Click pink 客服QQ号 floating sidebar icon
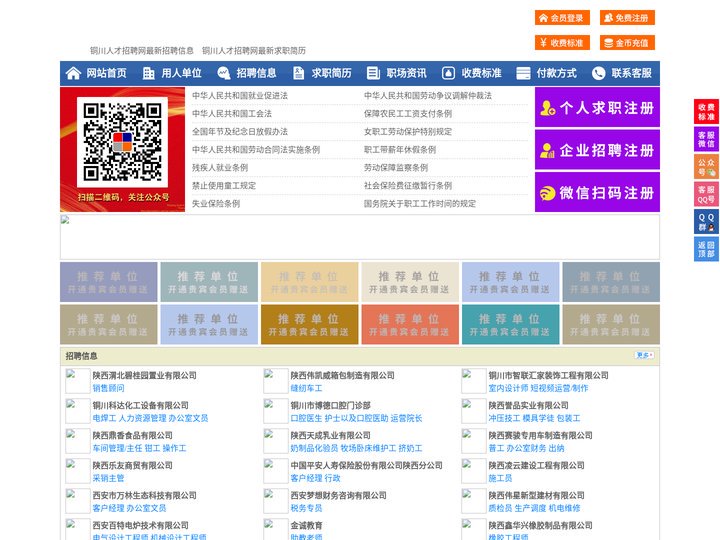The height and width of the screenshot is (540, 720). (706, 194)
